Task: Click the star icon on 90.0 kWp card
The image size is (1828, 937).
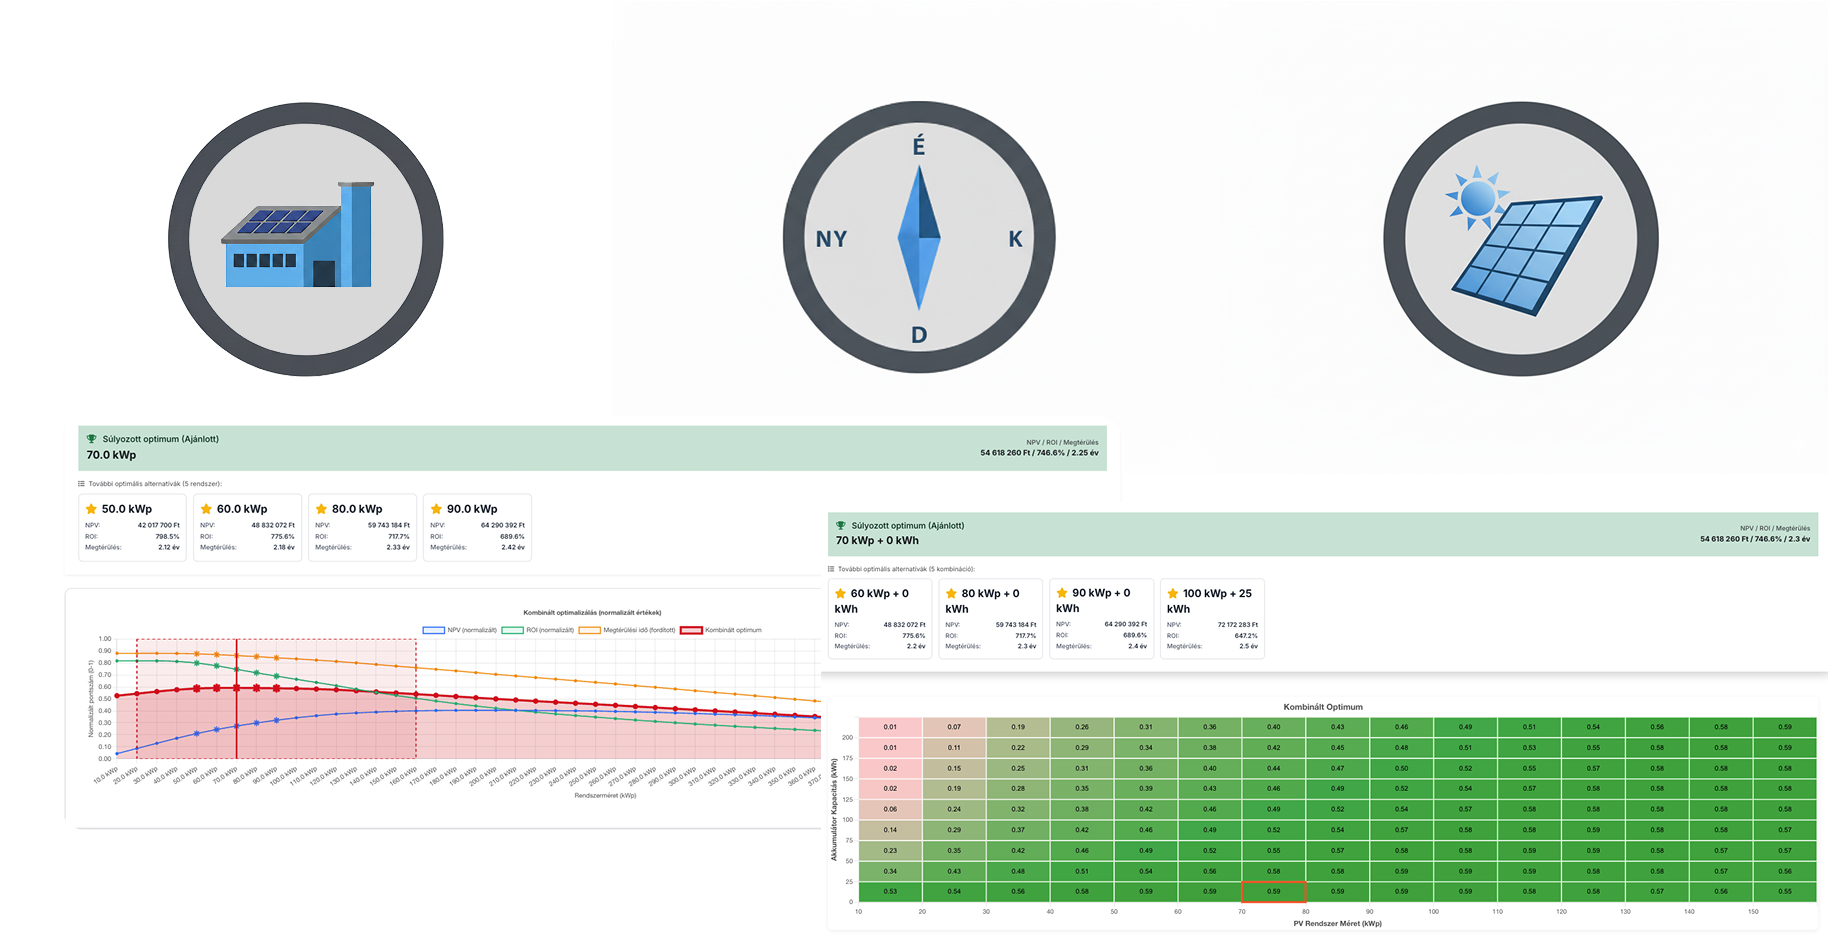Action: [436, 509]
